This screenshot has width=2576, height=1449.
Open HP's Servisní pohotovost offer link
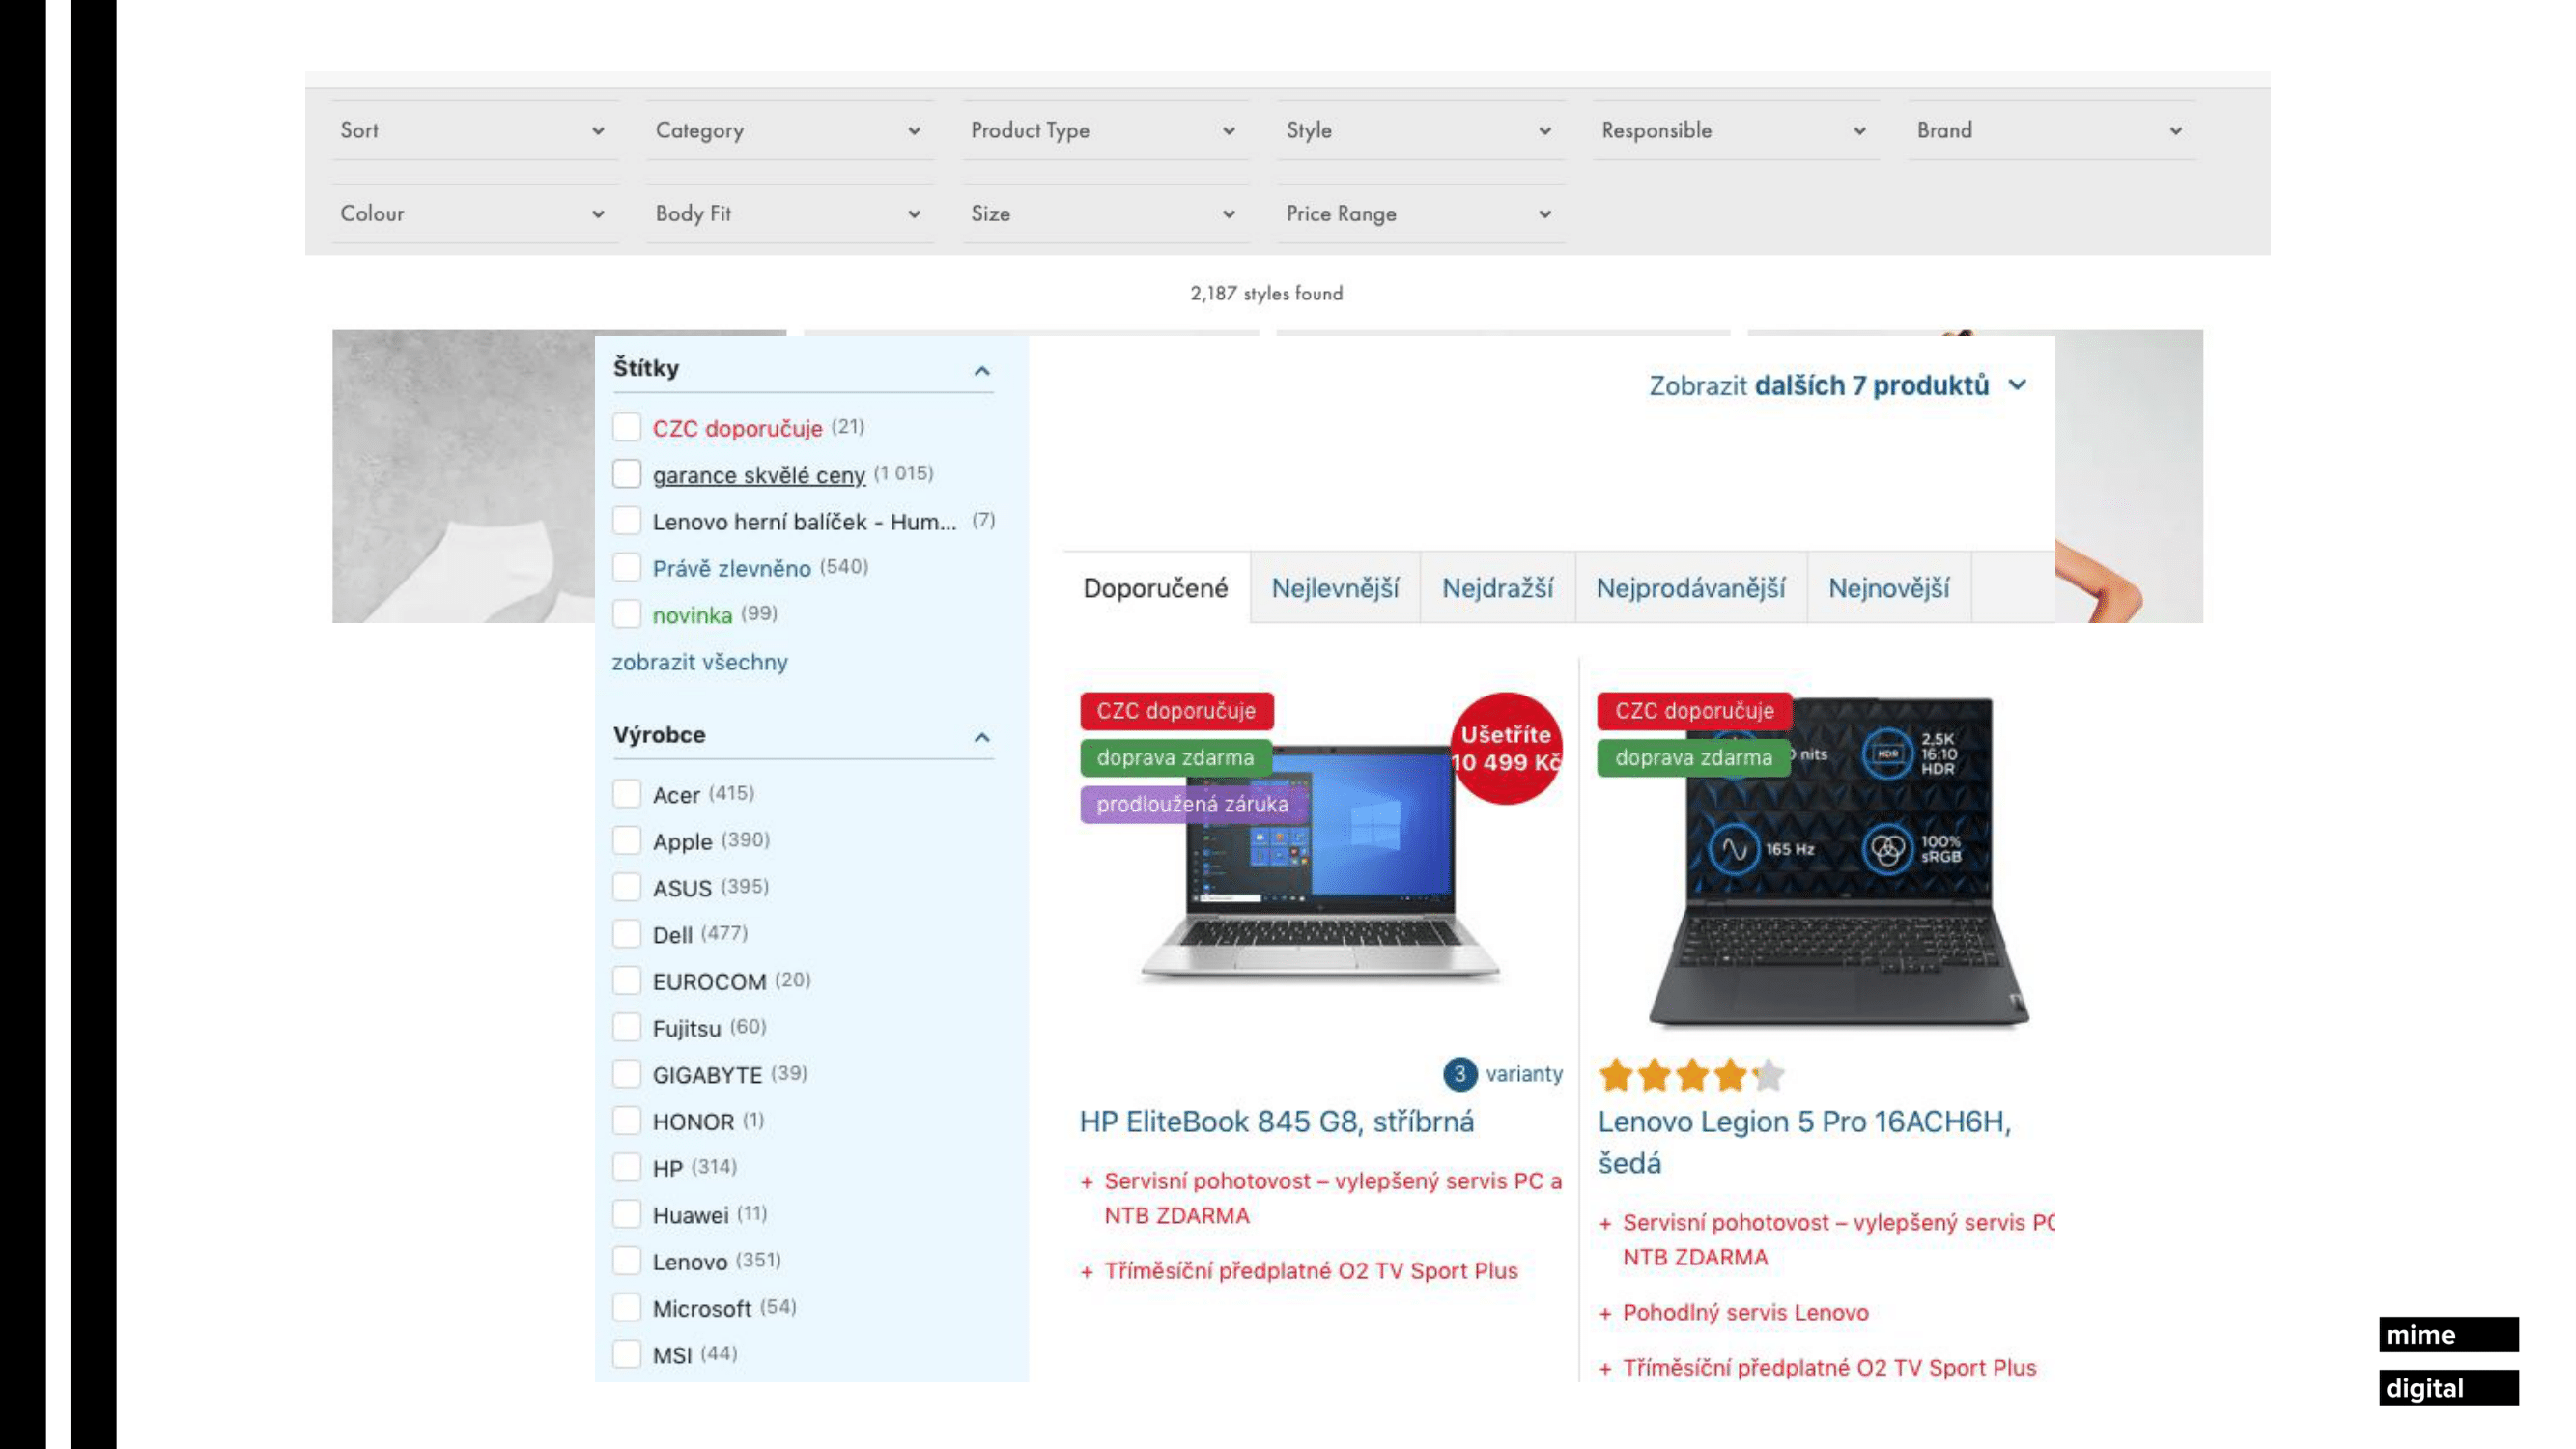pyautogui.click(x=1332, y=1198)
